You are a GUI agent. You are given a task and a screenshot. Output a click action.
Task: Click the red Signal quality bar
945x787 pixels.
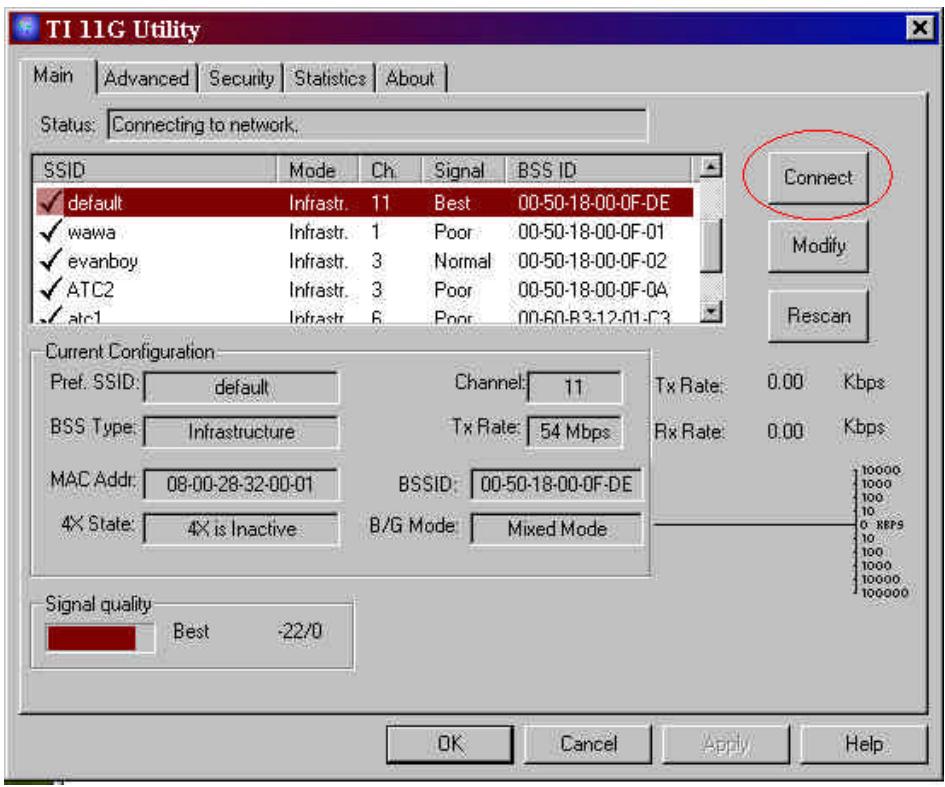pos(92,638)
